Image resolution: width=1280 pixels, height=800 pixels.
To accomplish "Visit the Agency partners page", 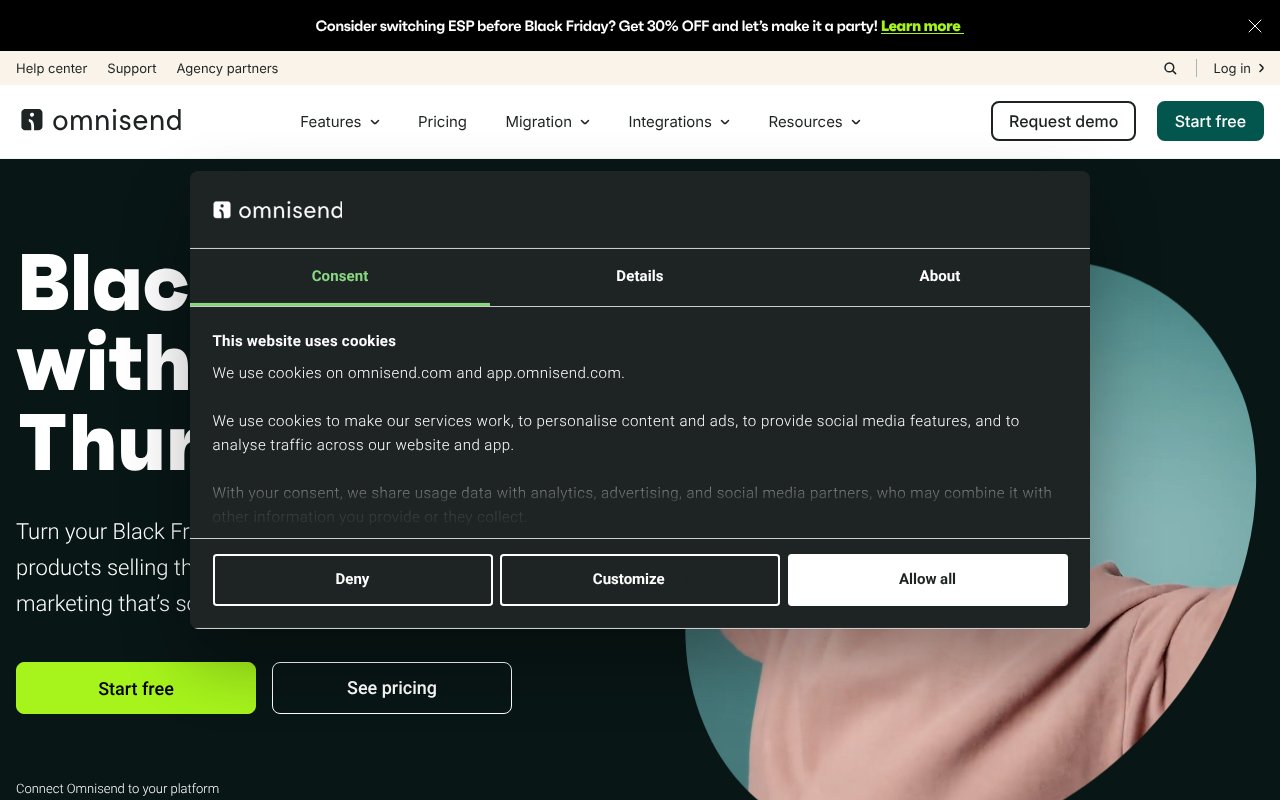I will (227, 68).
